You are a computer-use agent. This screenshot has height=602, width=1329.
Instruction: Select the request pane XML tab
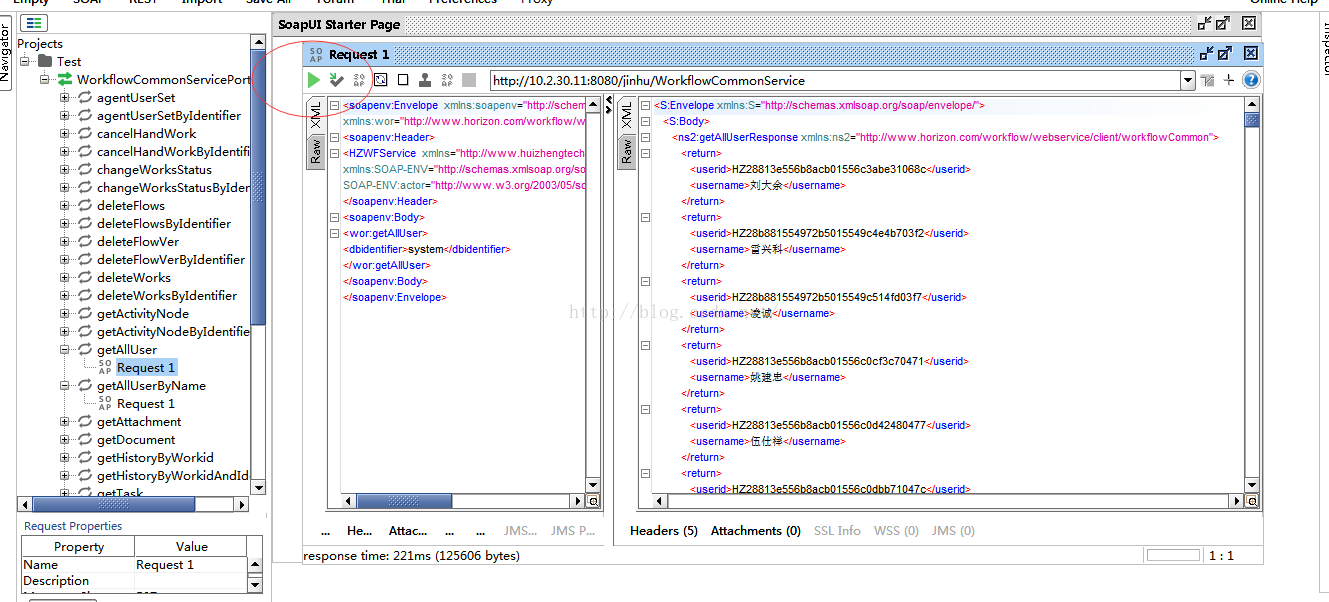pyautogui.click(x=315, y=114)
